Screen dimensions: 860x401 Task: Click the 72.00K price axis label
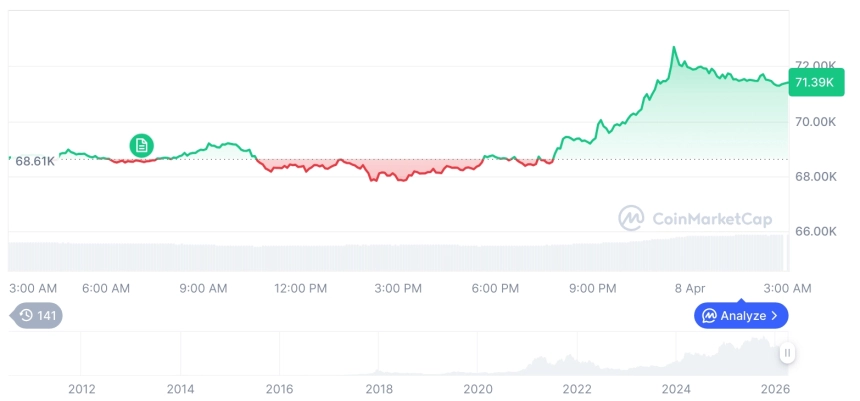tap(815, 66)
